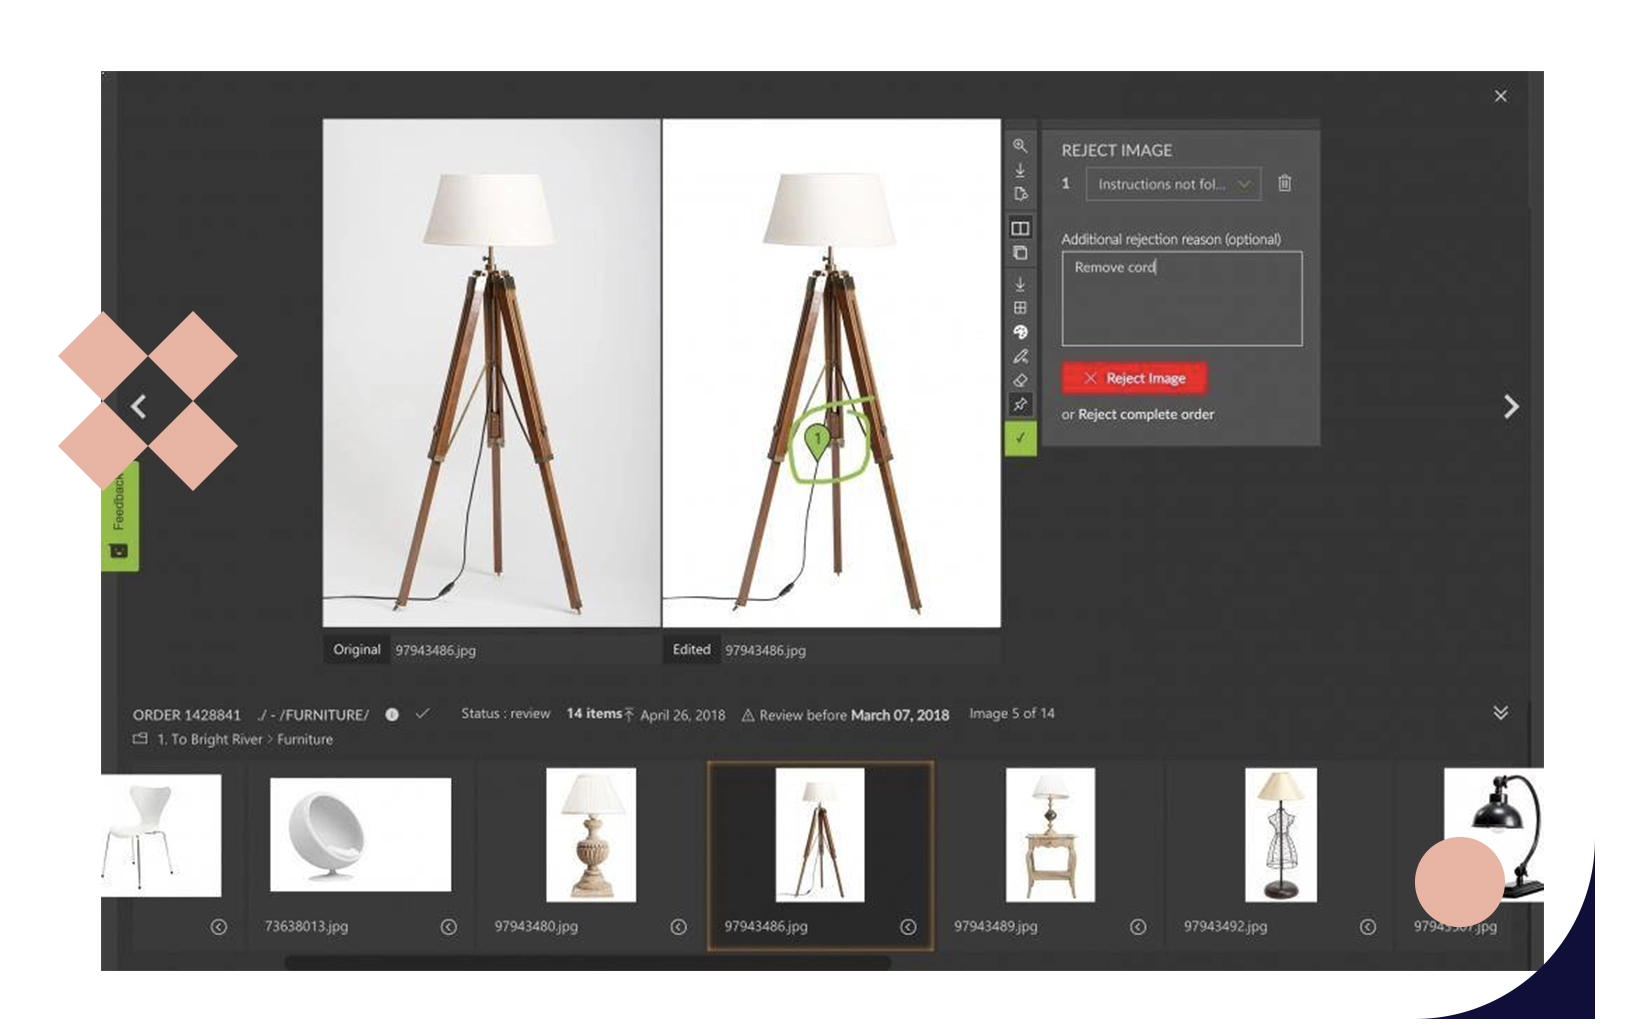This screenshot has width=1646, height=1029.
Task: Open the color palette tool
Action: [1020, 332]
